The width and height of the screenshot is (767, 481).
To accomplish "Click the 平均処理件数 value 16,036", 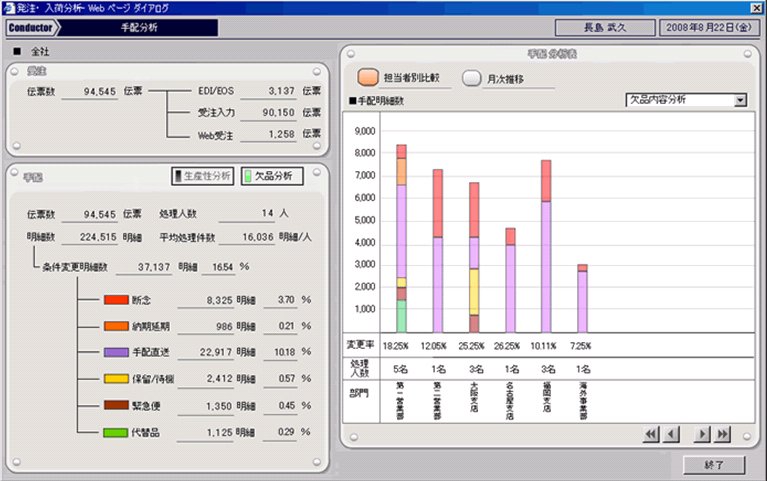I will 258,237.
